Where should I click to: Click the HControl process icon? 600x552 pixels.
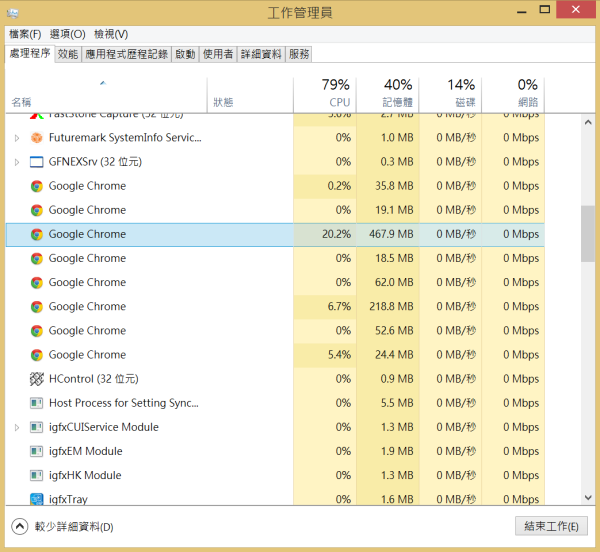coord(36,379)
